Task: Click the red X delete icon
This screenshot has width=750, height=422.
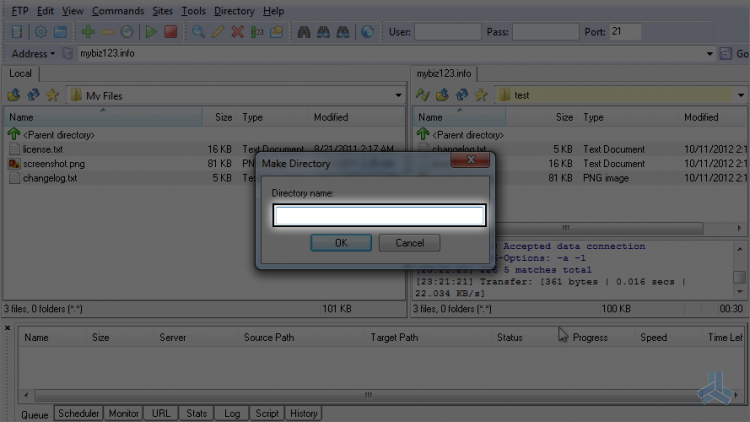Action: point(237,32)
